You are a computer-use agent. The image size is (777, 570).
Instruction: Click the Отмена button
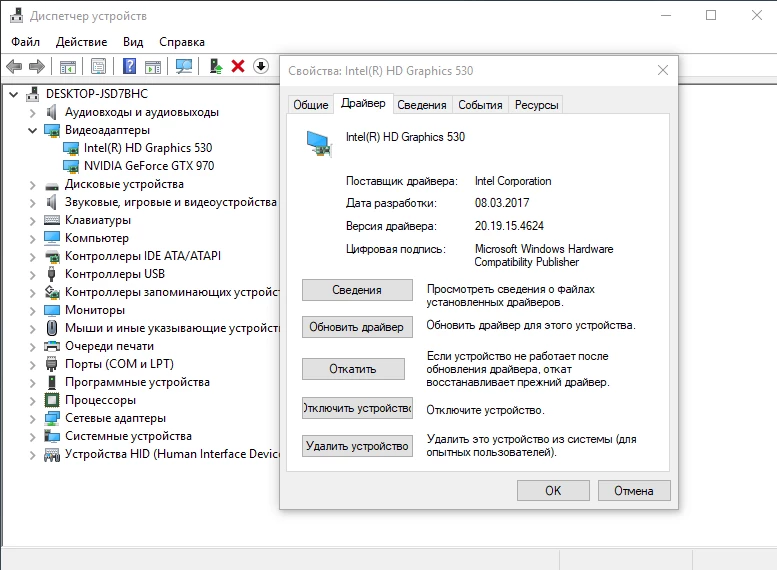(634, 490)
